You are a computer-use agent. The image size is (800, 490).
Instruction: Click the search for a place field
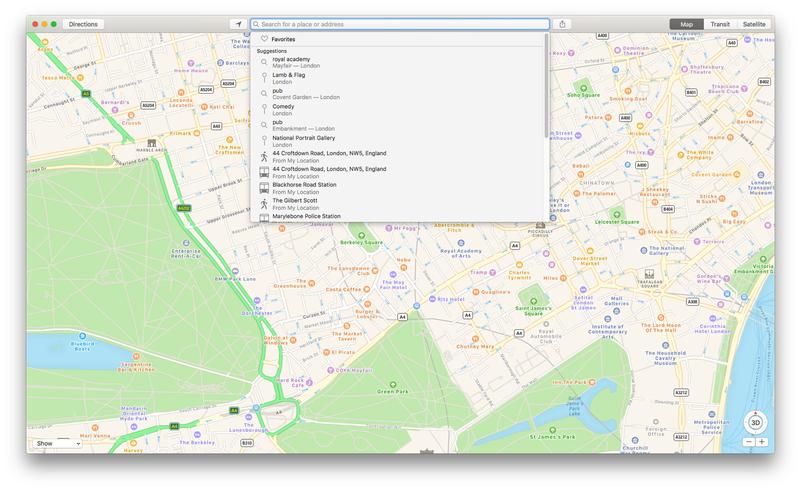[x=400, y=24]
